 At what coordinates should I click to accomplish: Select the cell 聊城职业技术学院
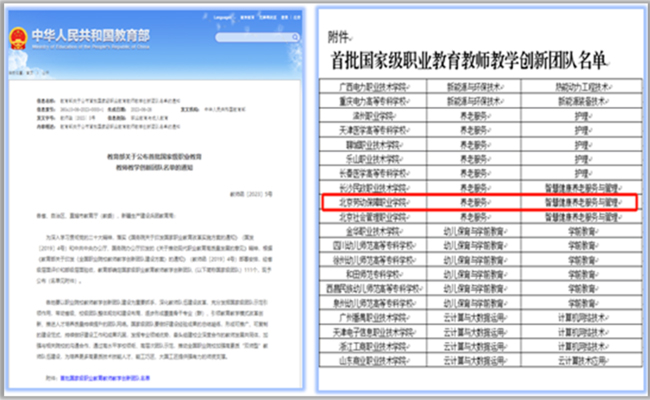pyautogui.click(x=373, y=145)
